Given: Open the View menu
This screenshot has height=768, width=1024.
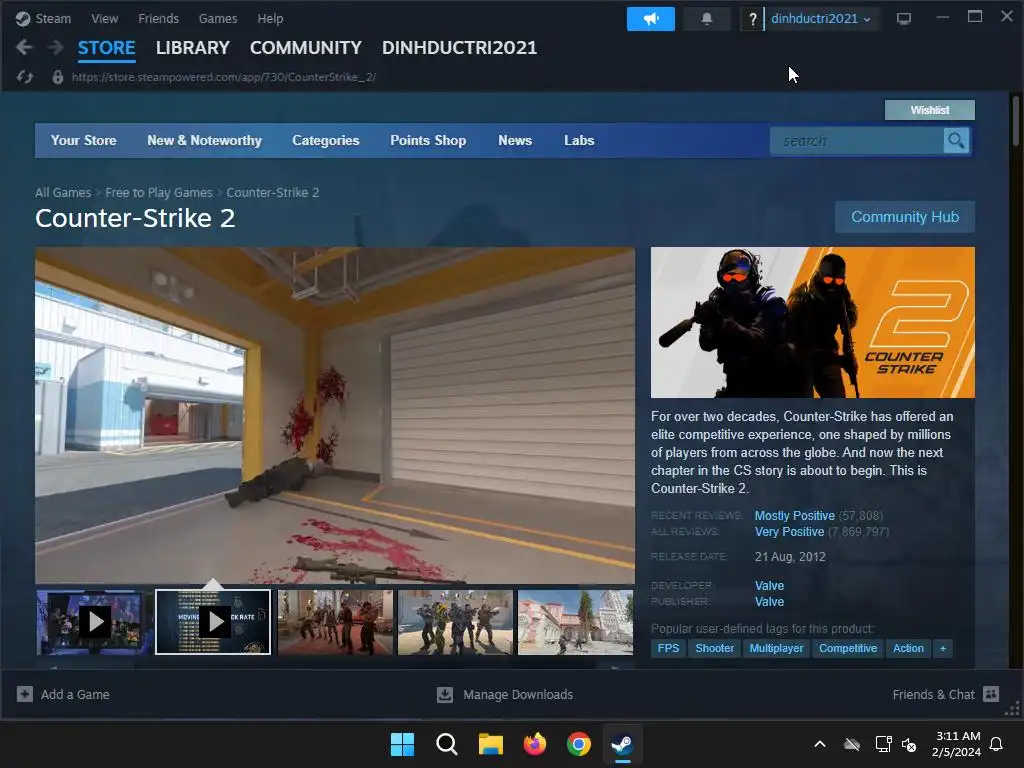Looking at the screenshot, I should [x=104, y=19].
